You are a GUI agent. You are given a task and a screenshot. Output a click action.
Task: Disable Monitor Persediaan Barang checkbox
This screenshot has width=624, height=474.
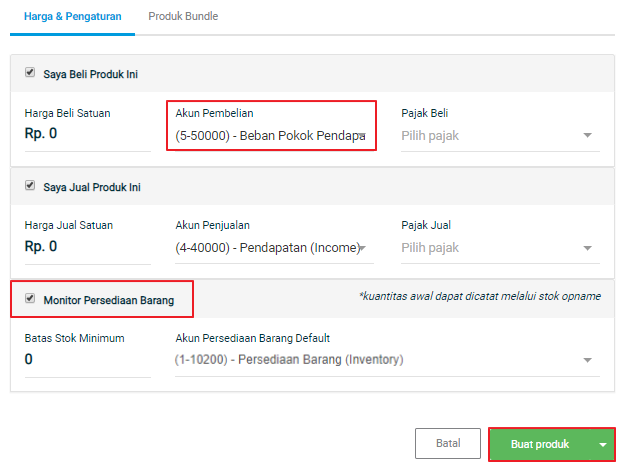click(x=30, y=298)
